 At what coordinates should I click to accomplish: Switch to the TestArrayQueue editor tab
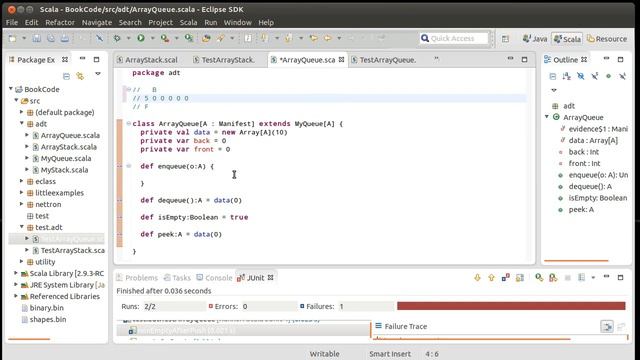384,60
